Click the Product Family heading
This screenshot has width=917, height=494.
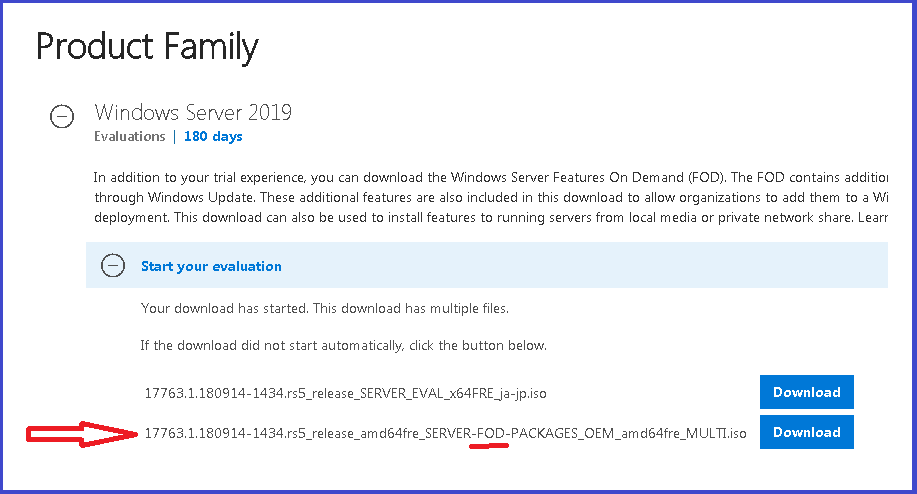point(147,46)
